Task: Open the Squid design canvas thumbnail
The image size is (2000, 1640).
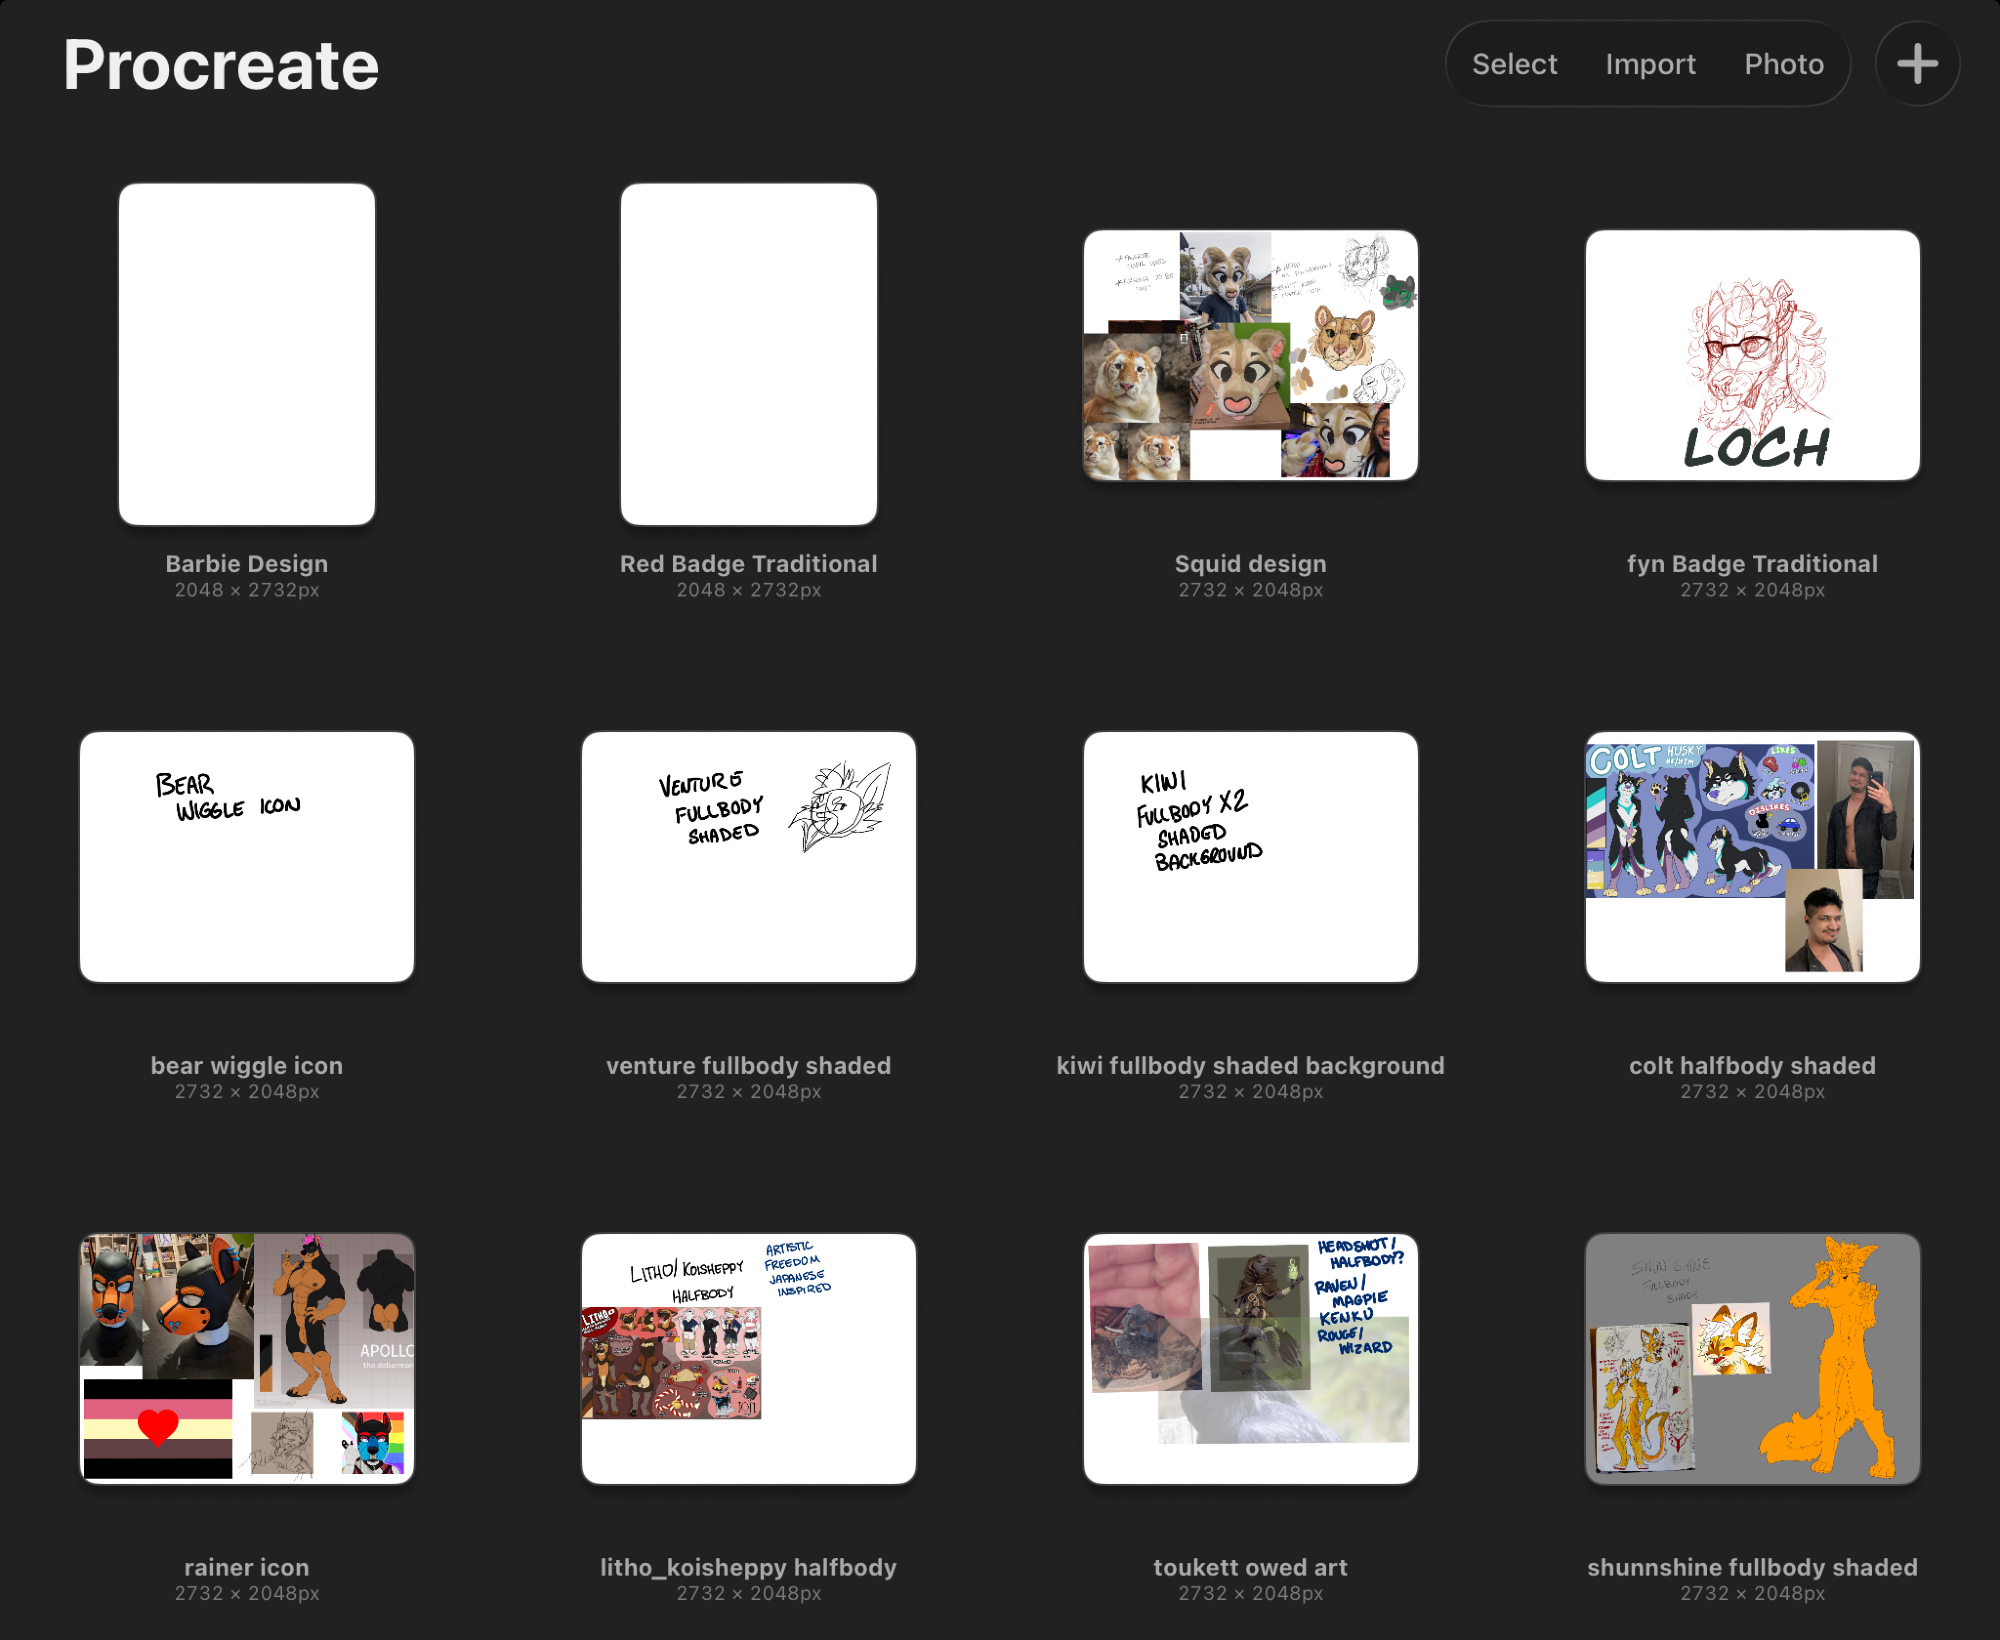Action: 1250,356
